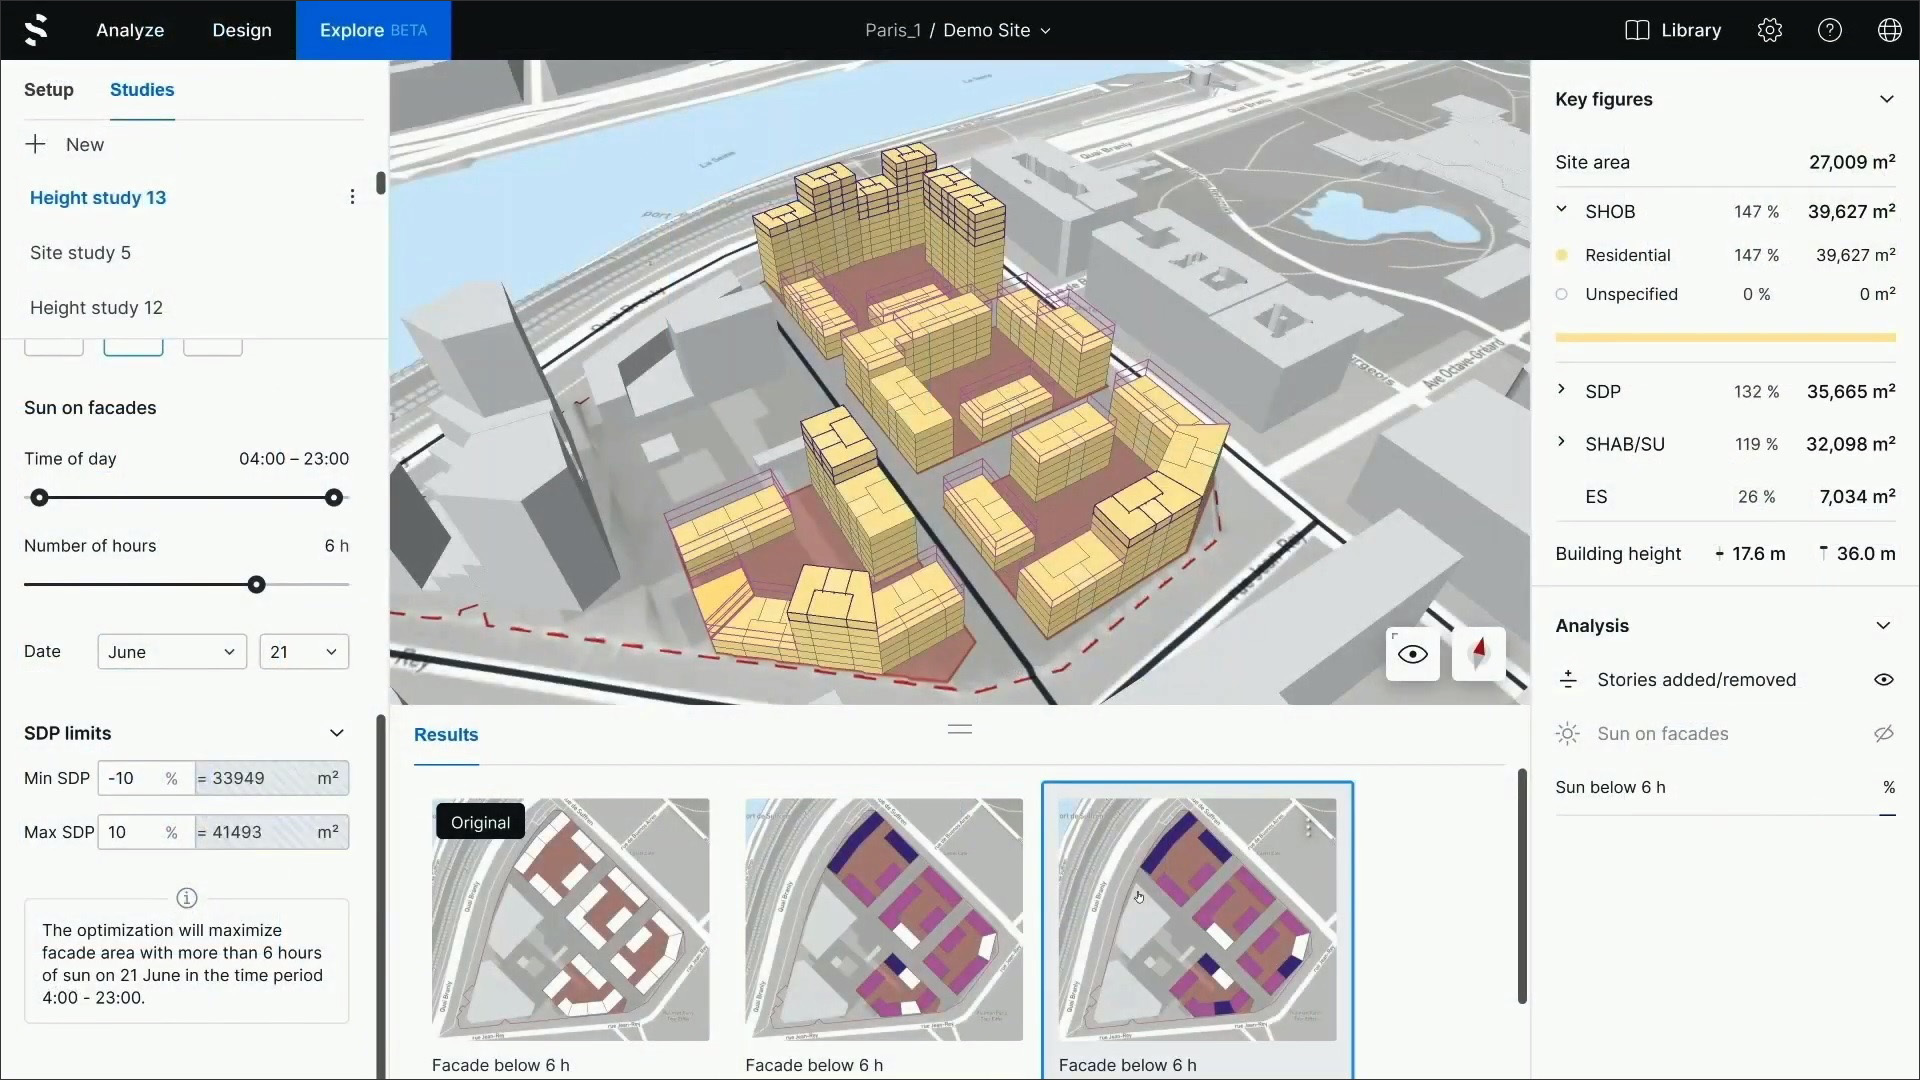Expand the SDP row
This screenshot has width=1920, height=1080.
click(x=1562, y=390)
